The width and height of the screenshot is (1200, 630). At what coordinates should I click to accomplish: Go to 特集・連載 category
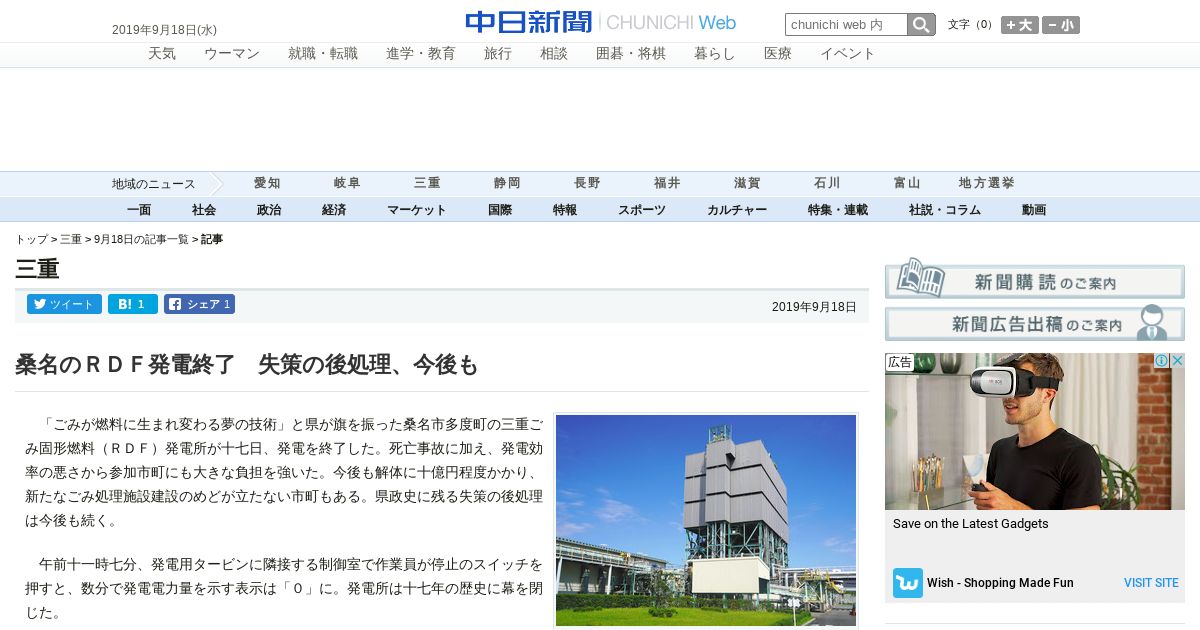click(x=838, y=210)
